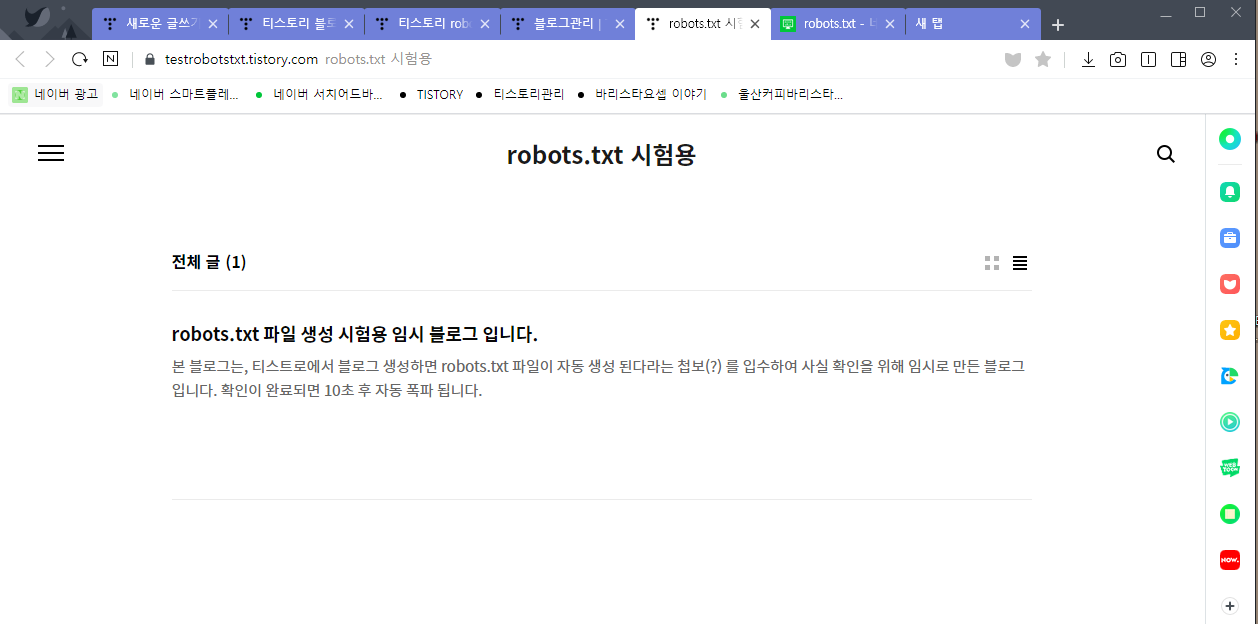
Task: Open the '네이버 광고' bookmark
Action: coord(56,95)
